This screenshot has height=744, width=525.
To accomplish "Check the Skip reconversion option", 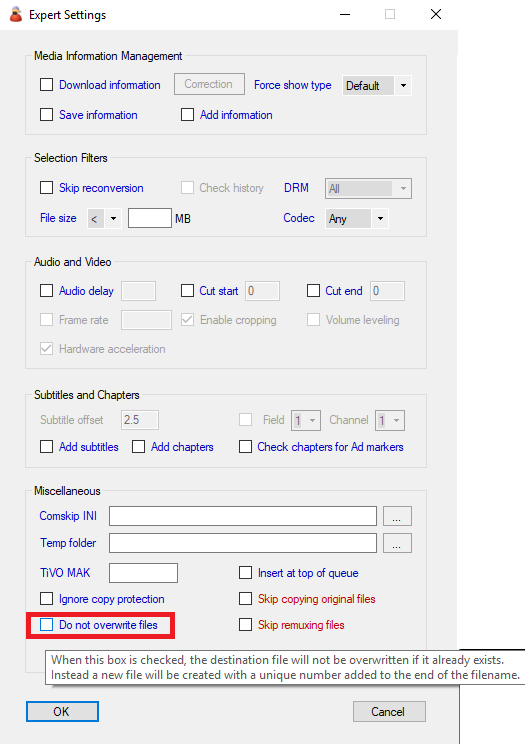I will (x=47, y=188).
